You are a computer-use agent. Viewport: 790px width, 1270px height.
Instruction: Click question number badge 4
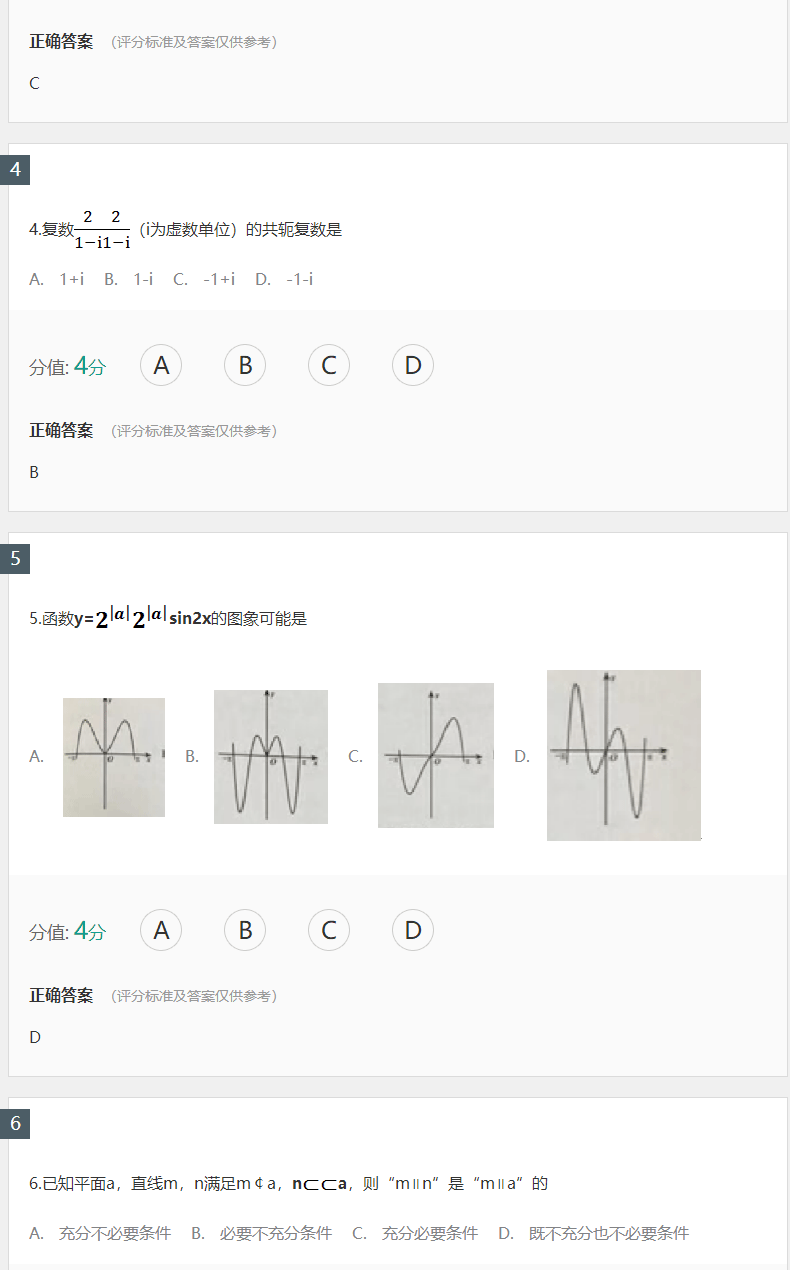pyautogui.click(x=13, y=169)
